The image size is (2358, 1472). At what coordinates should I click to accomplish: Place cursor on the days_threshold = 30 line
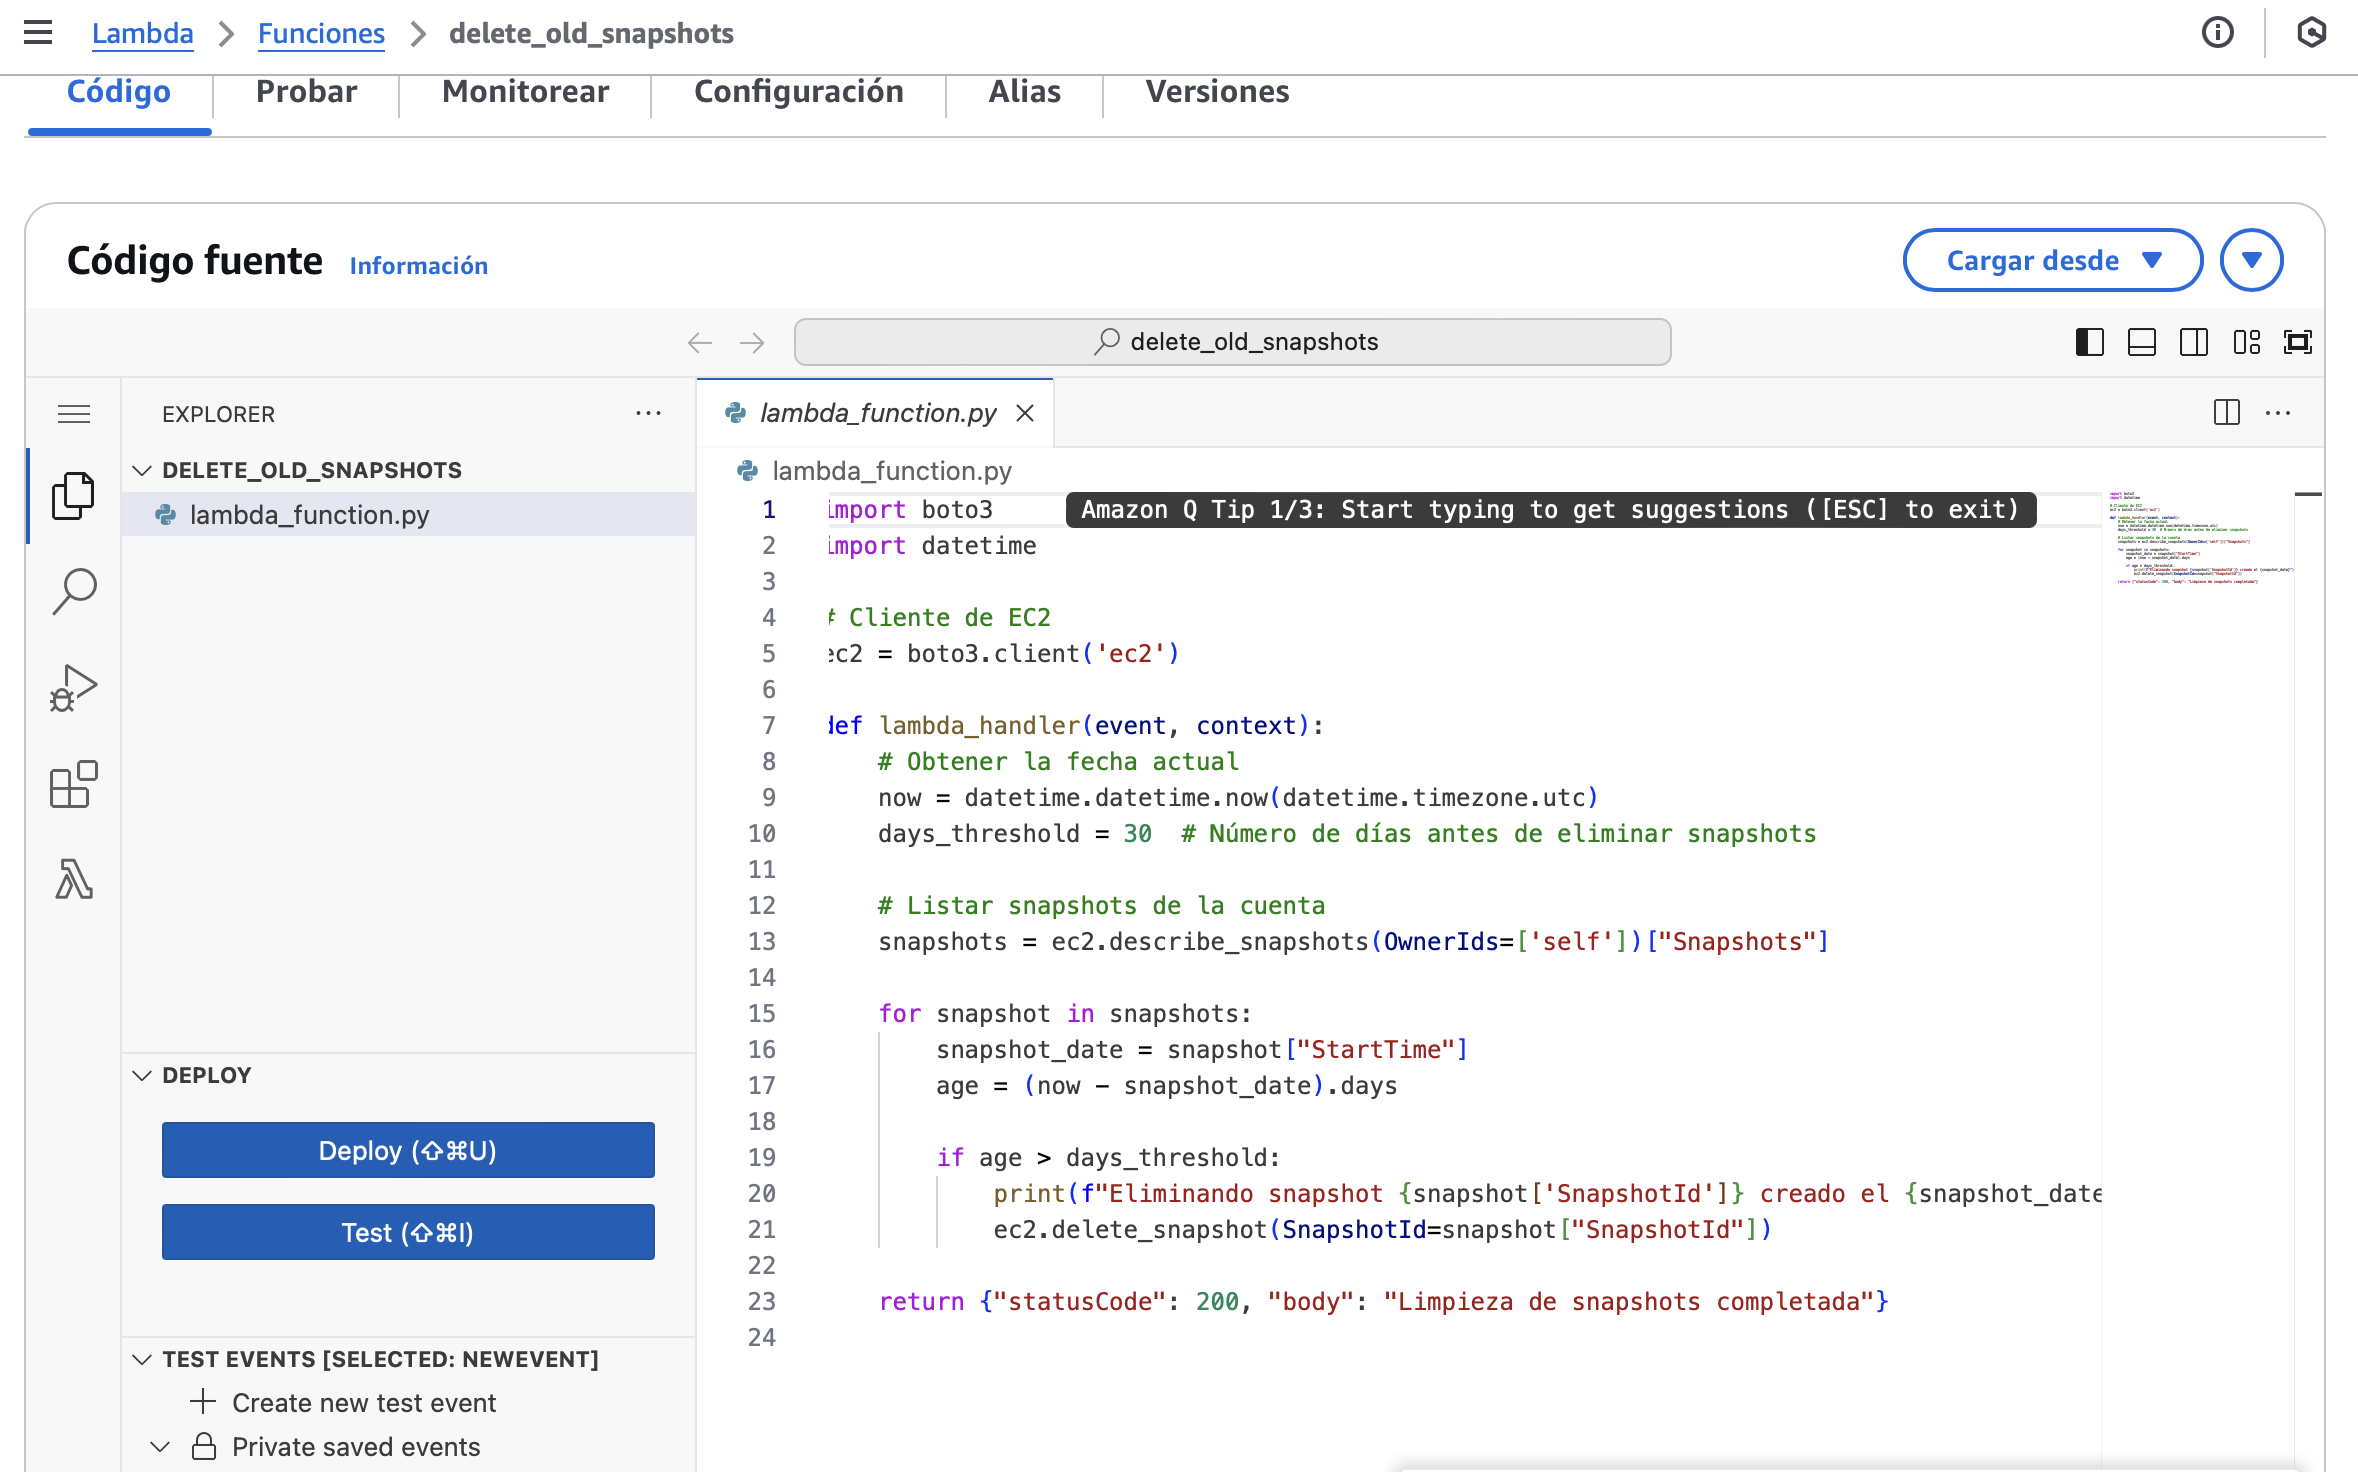(1346, 833)
